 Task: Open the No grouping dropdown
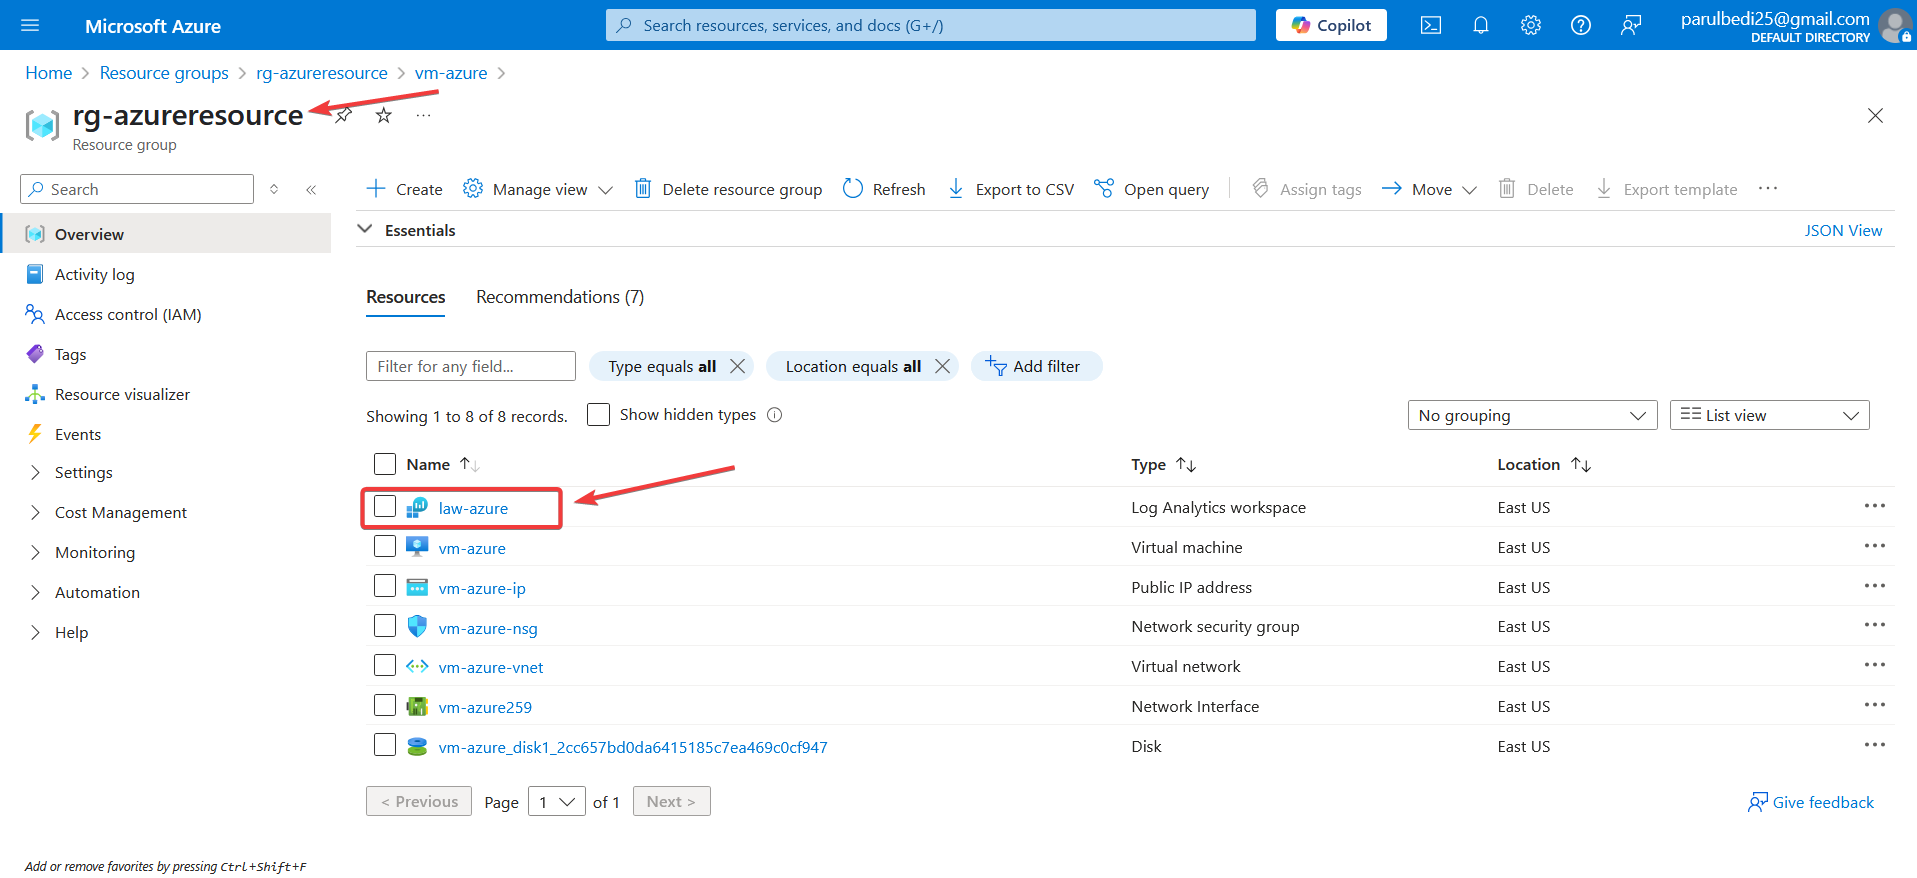click(1532, 415)
